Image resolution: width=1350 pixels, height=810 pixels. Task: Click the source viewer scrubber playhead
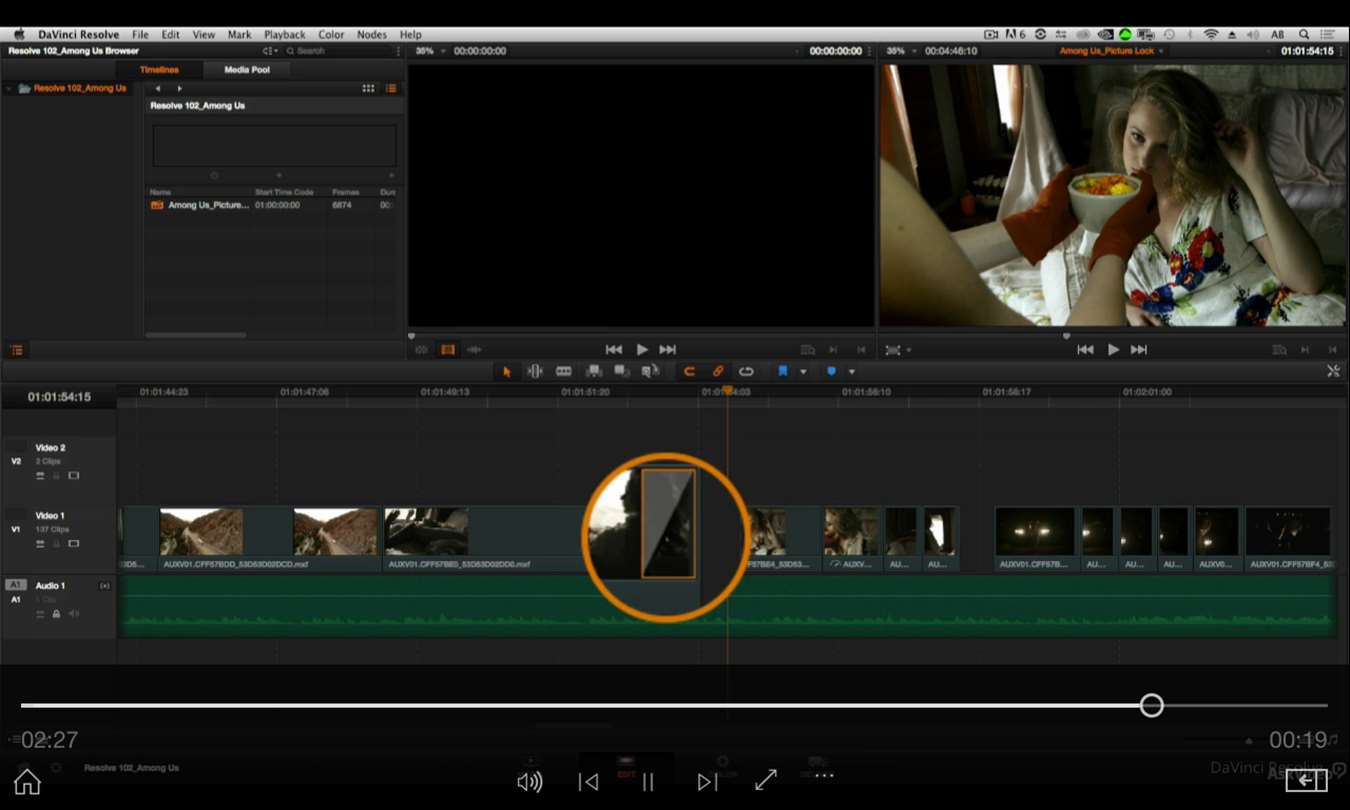(x=411, y=336)
